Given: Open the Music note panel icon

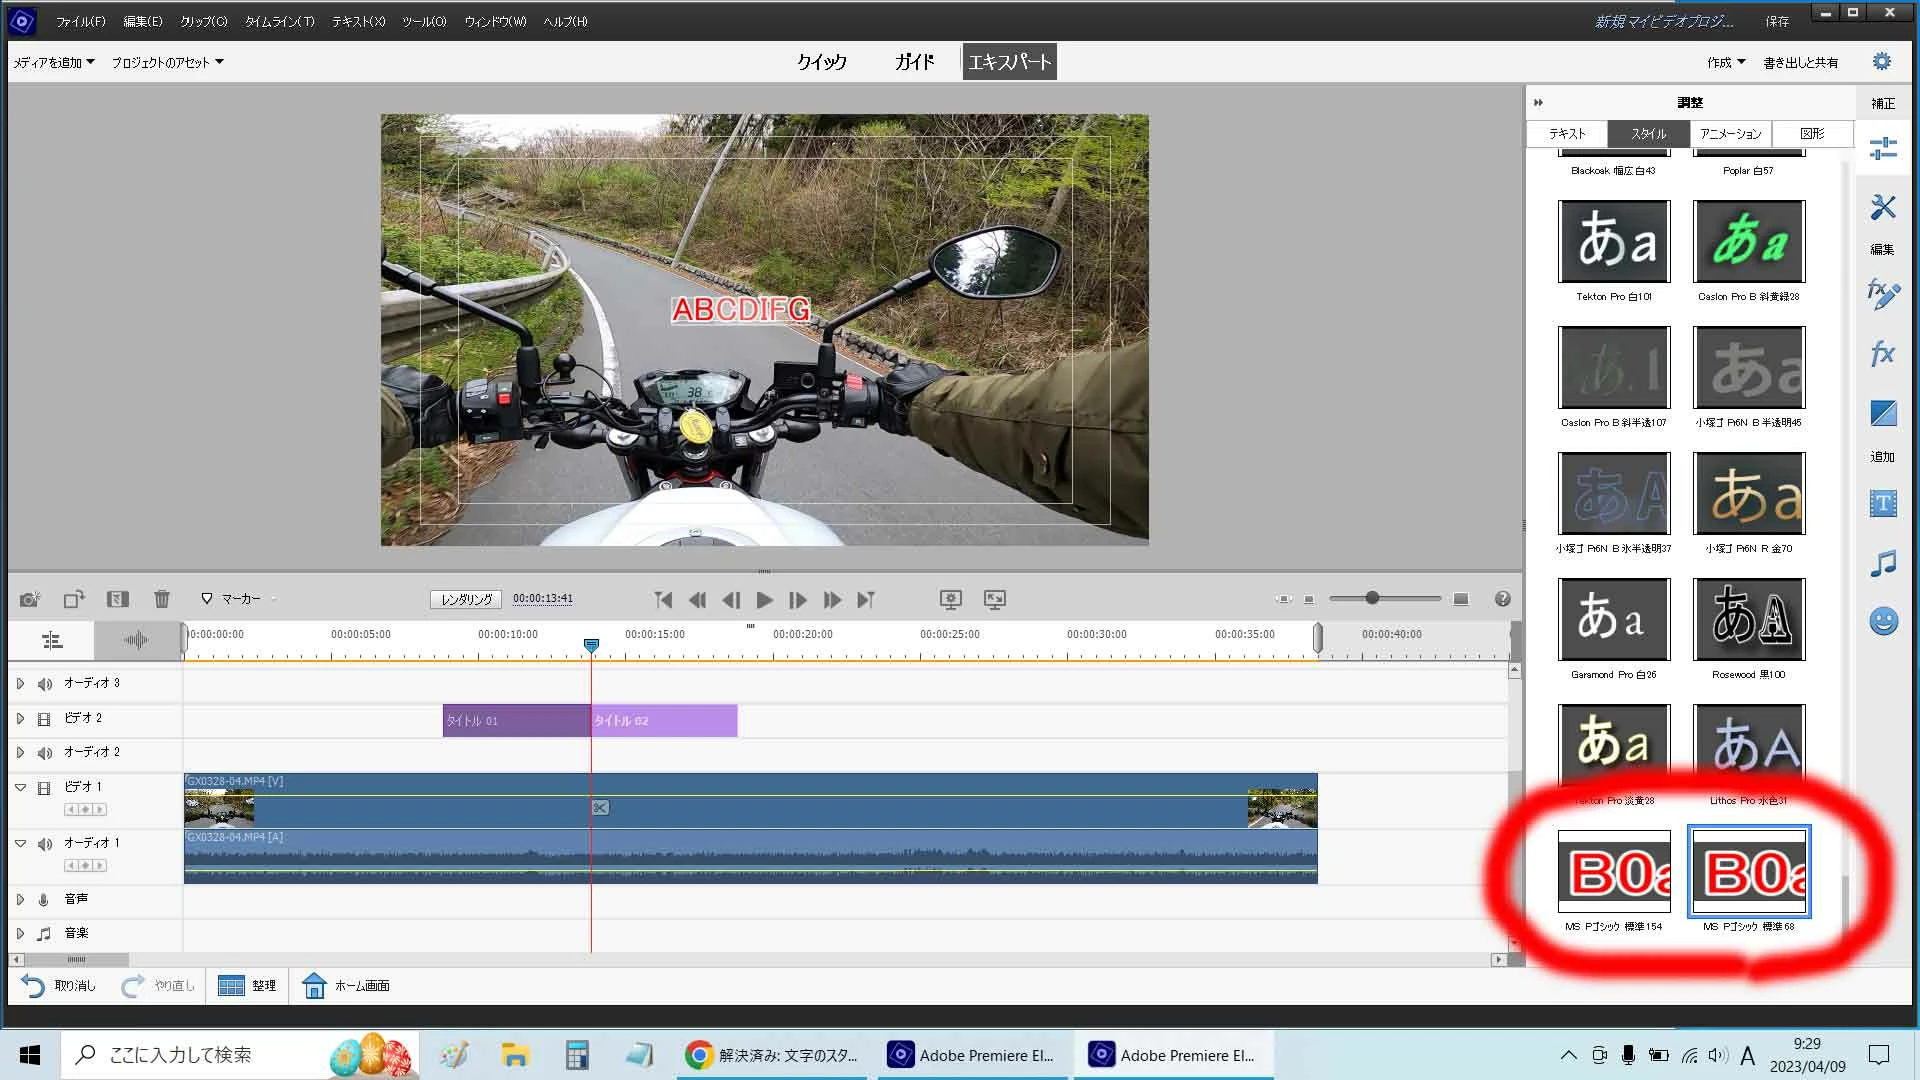Looking at the screenshot, I should click(x=1883, y=563).
